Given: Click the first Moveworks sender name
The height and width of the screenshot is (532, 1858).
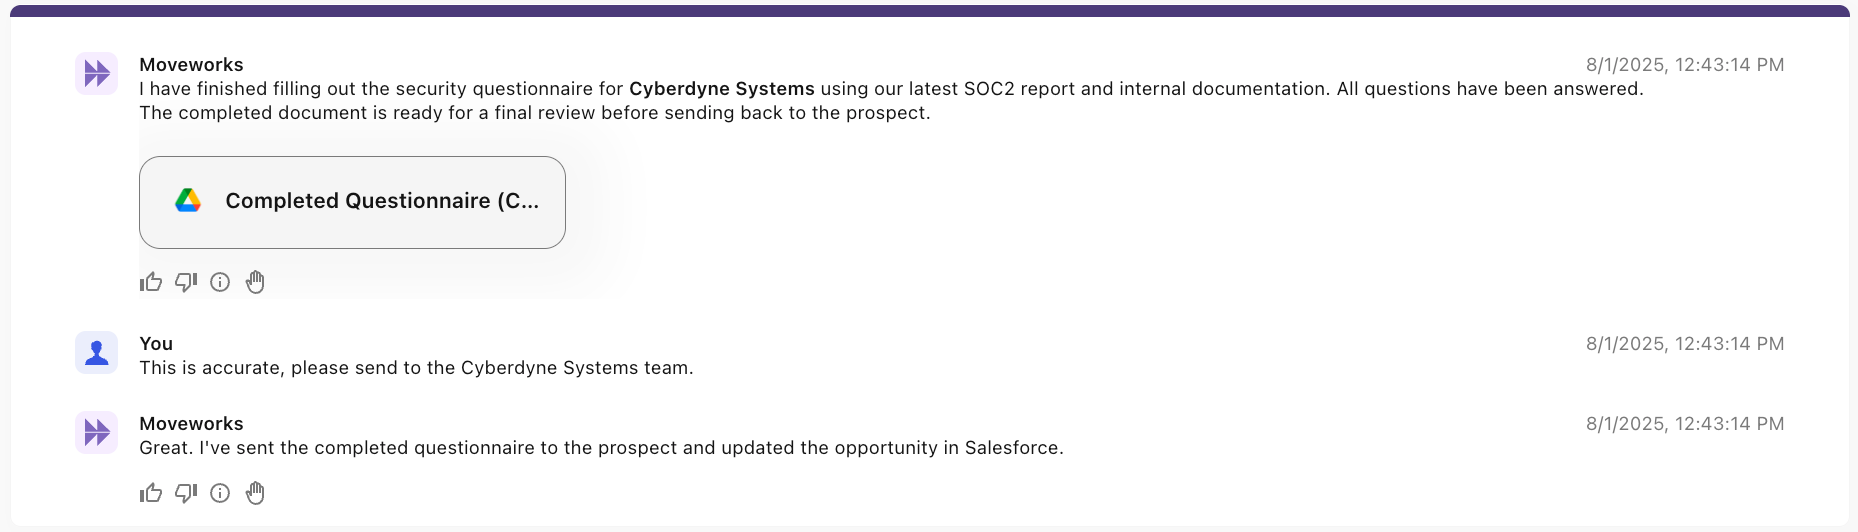Looking at the screenshot, I should click(191, 65).
